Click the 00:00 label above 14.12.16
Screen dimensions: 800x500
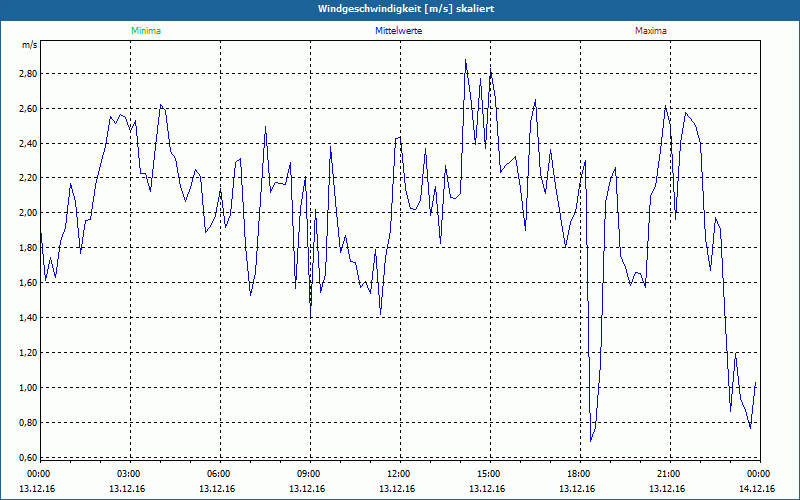(x=758, y=474)
